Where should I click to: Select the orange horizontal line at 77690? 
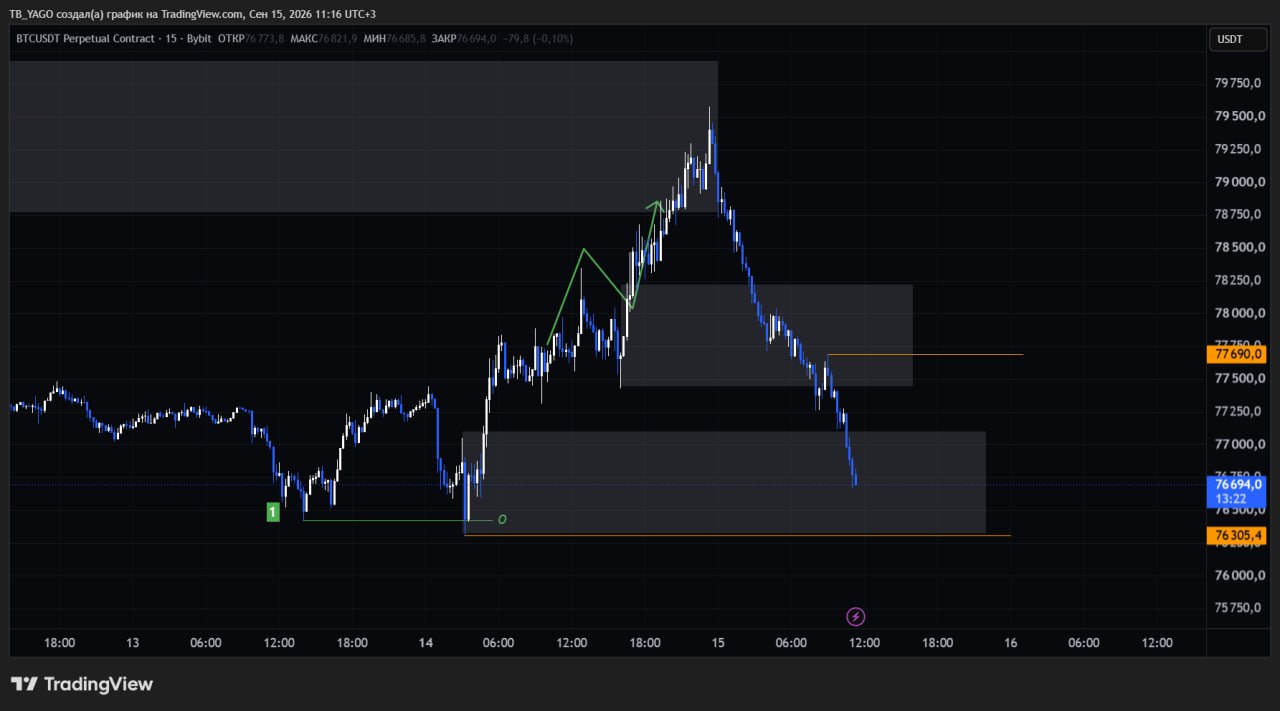coord(925,354)
